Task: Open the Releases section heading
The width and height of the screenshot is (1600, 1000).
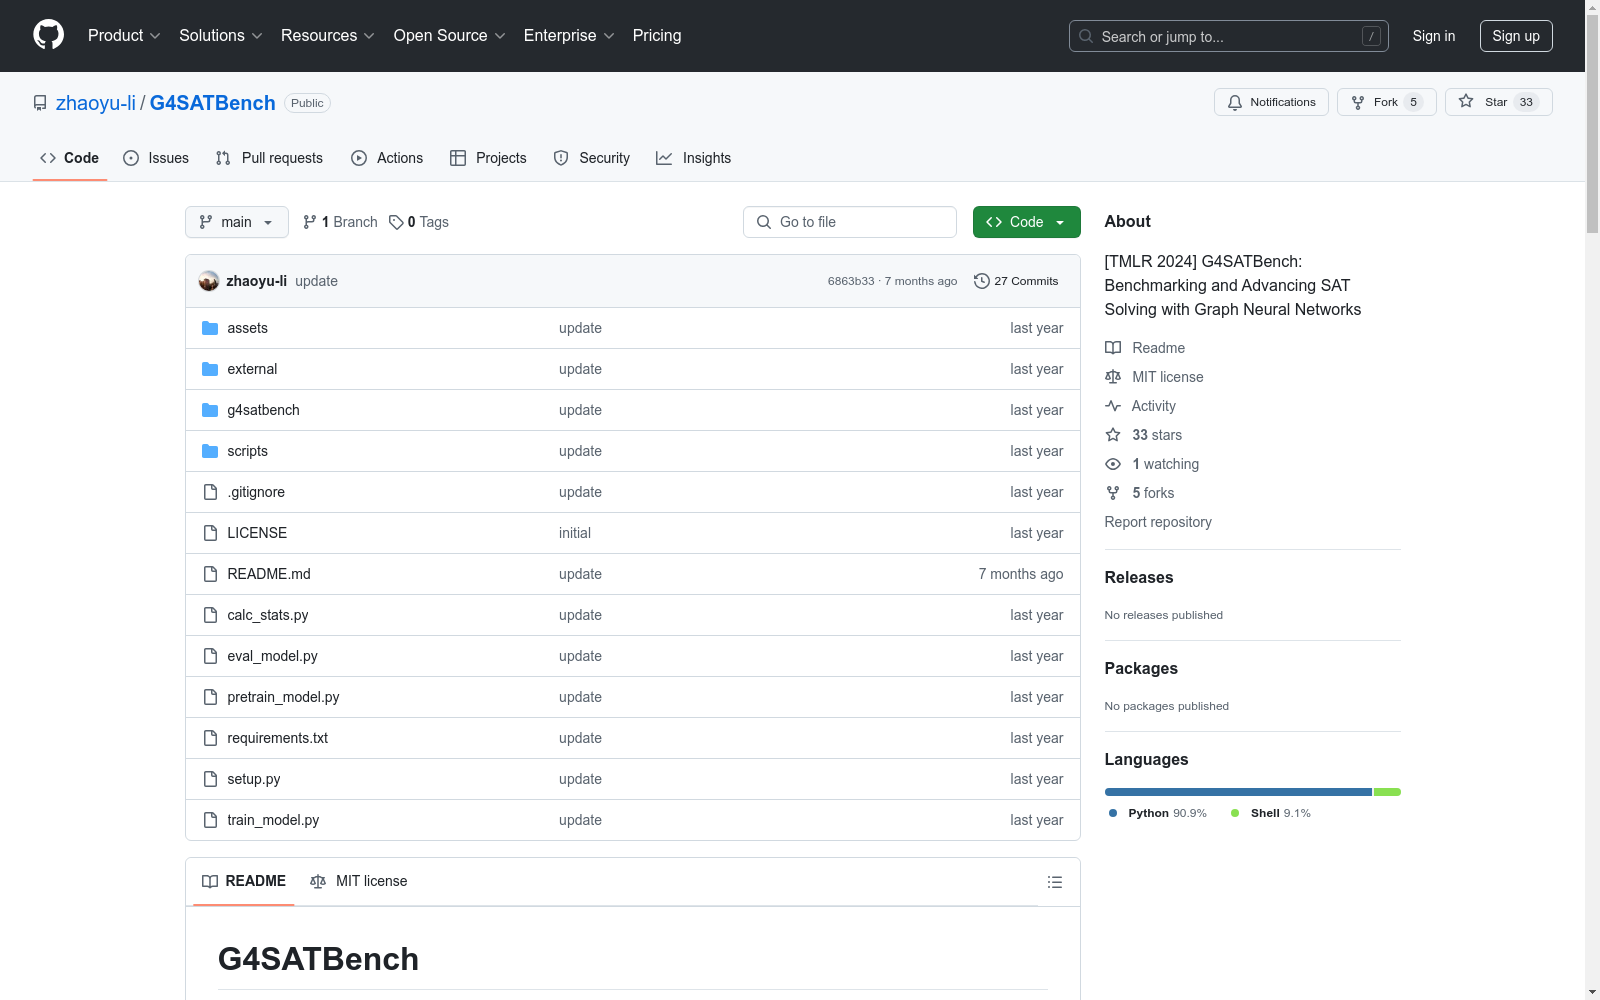Action: tap(1139, 577)
